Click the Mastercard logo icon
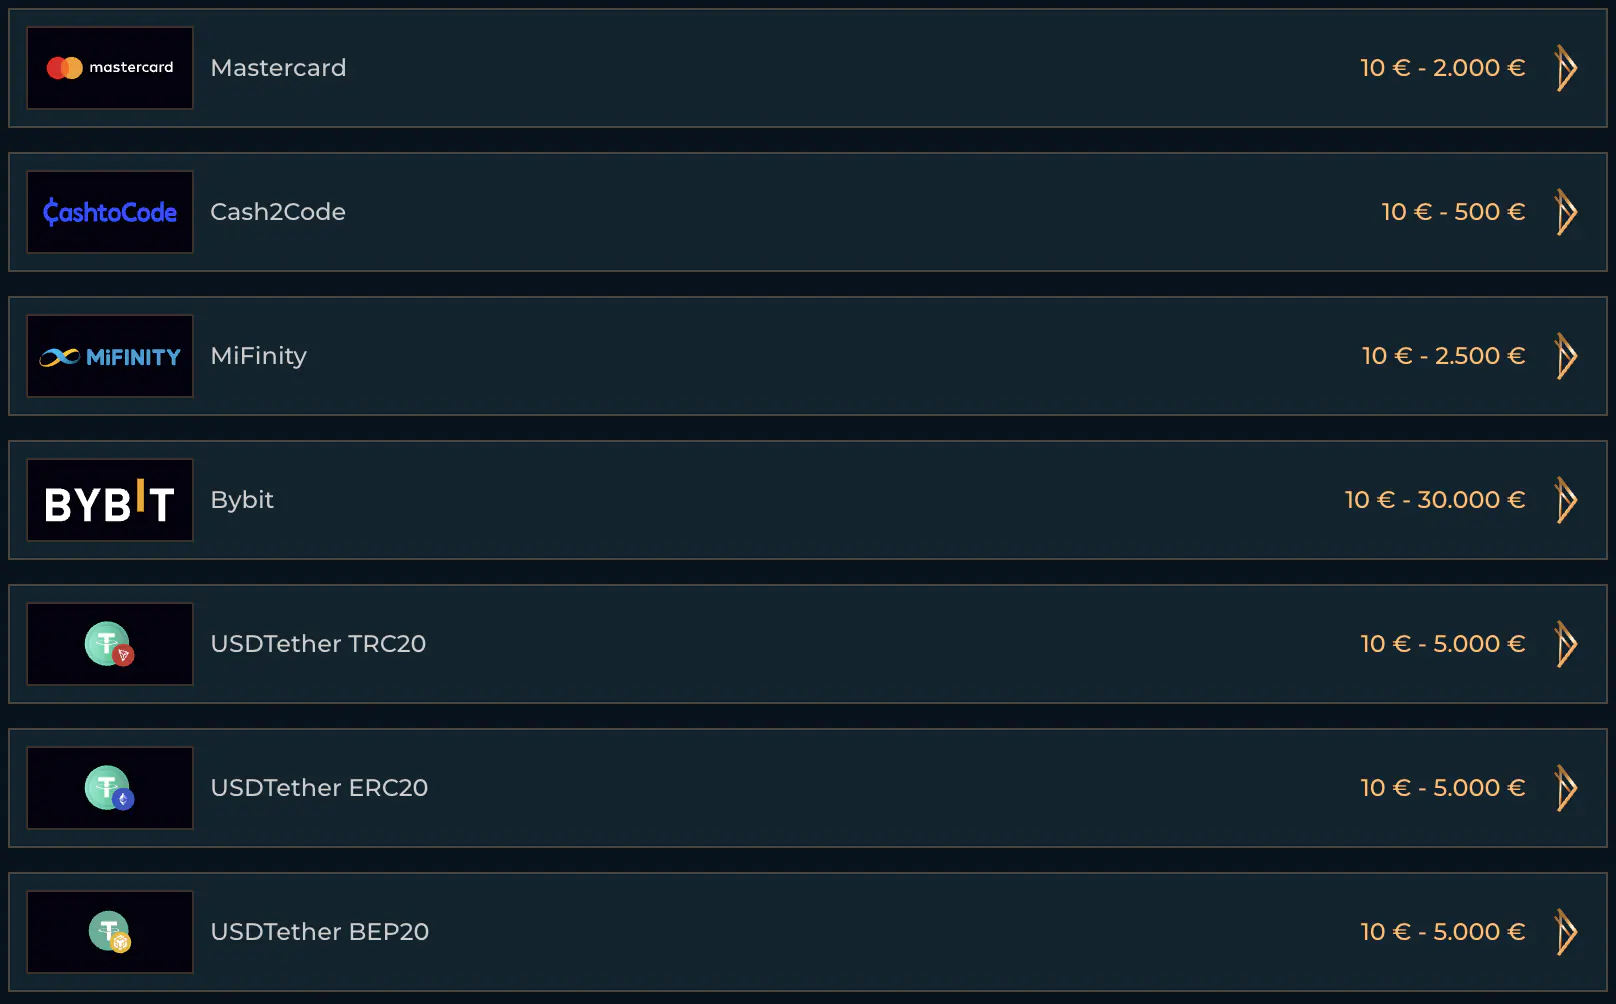This screenshot has width=1616, height=1004. tap(110, 68)
